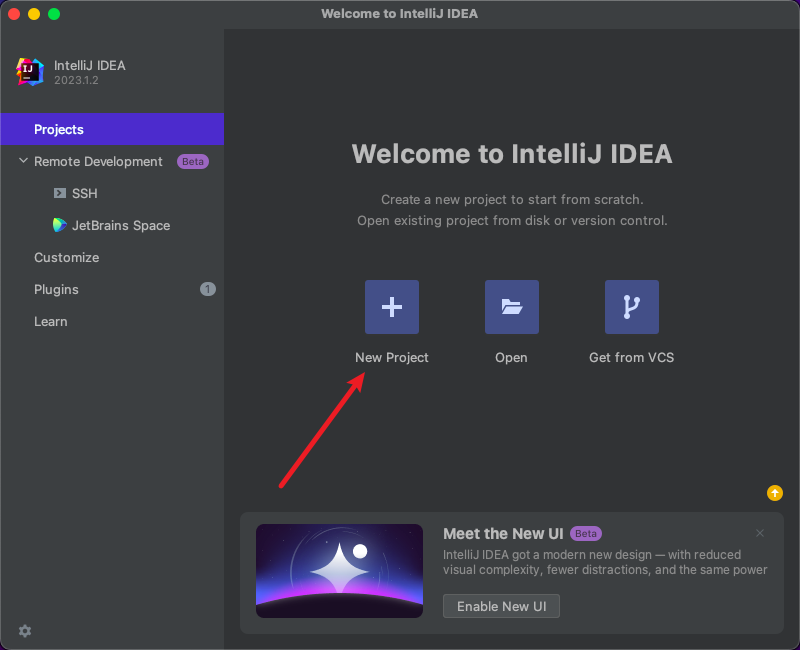Click the Enable New UI button
The image size is (800, 650).
[501, 606]
